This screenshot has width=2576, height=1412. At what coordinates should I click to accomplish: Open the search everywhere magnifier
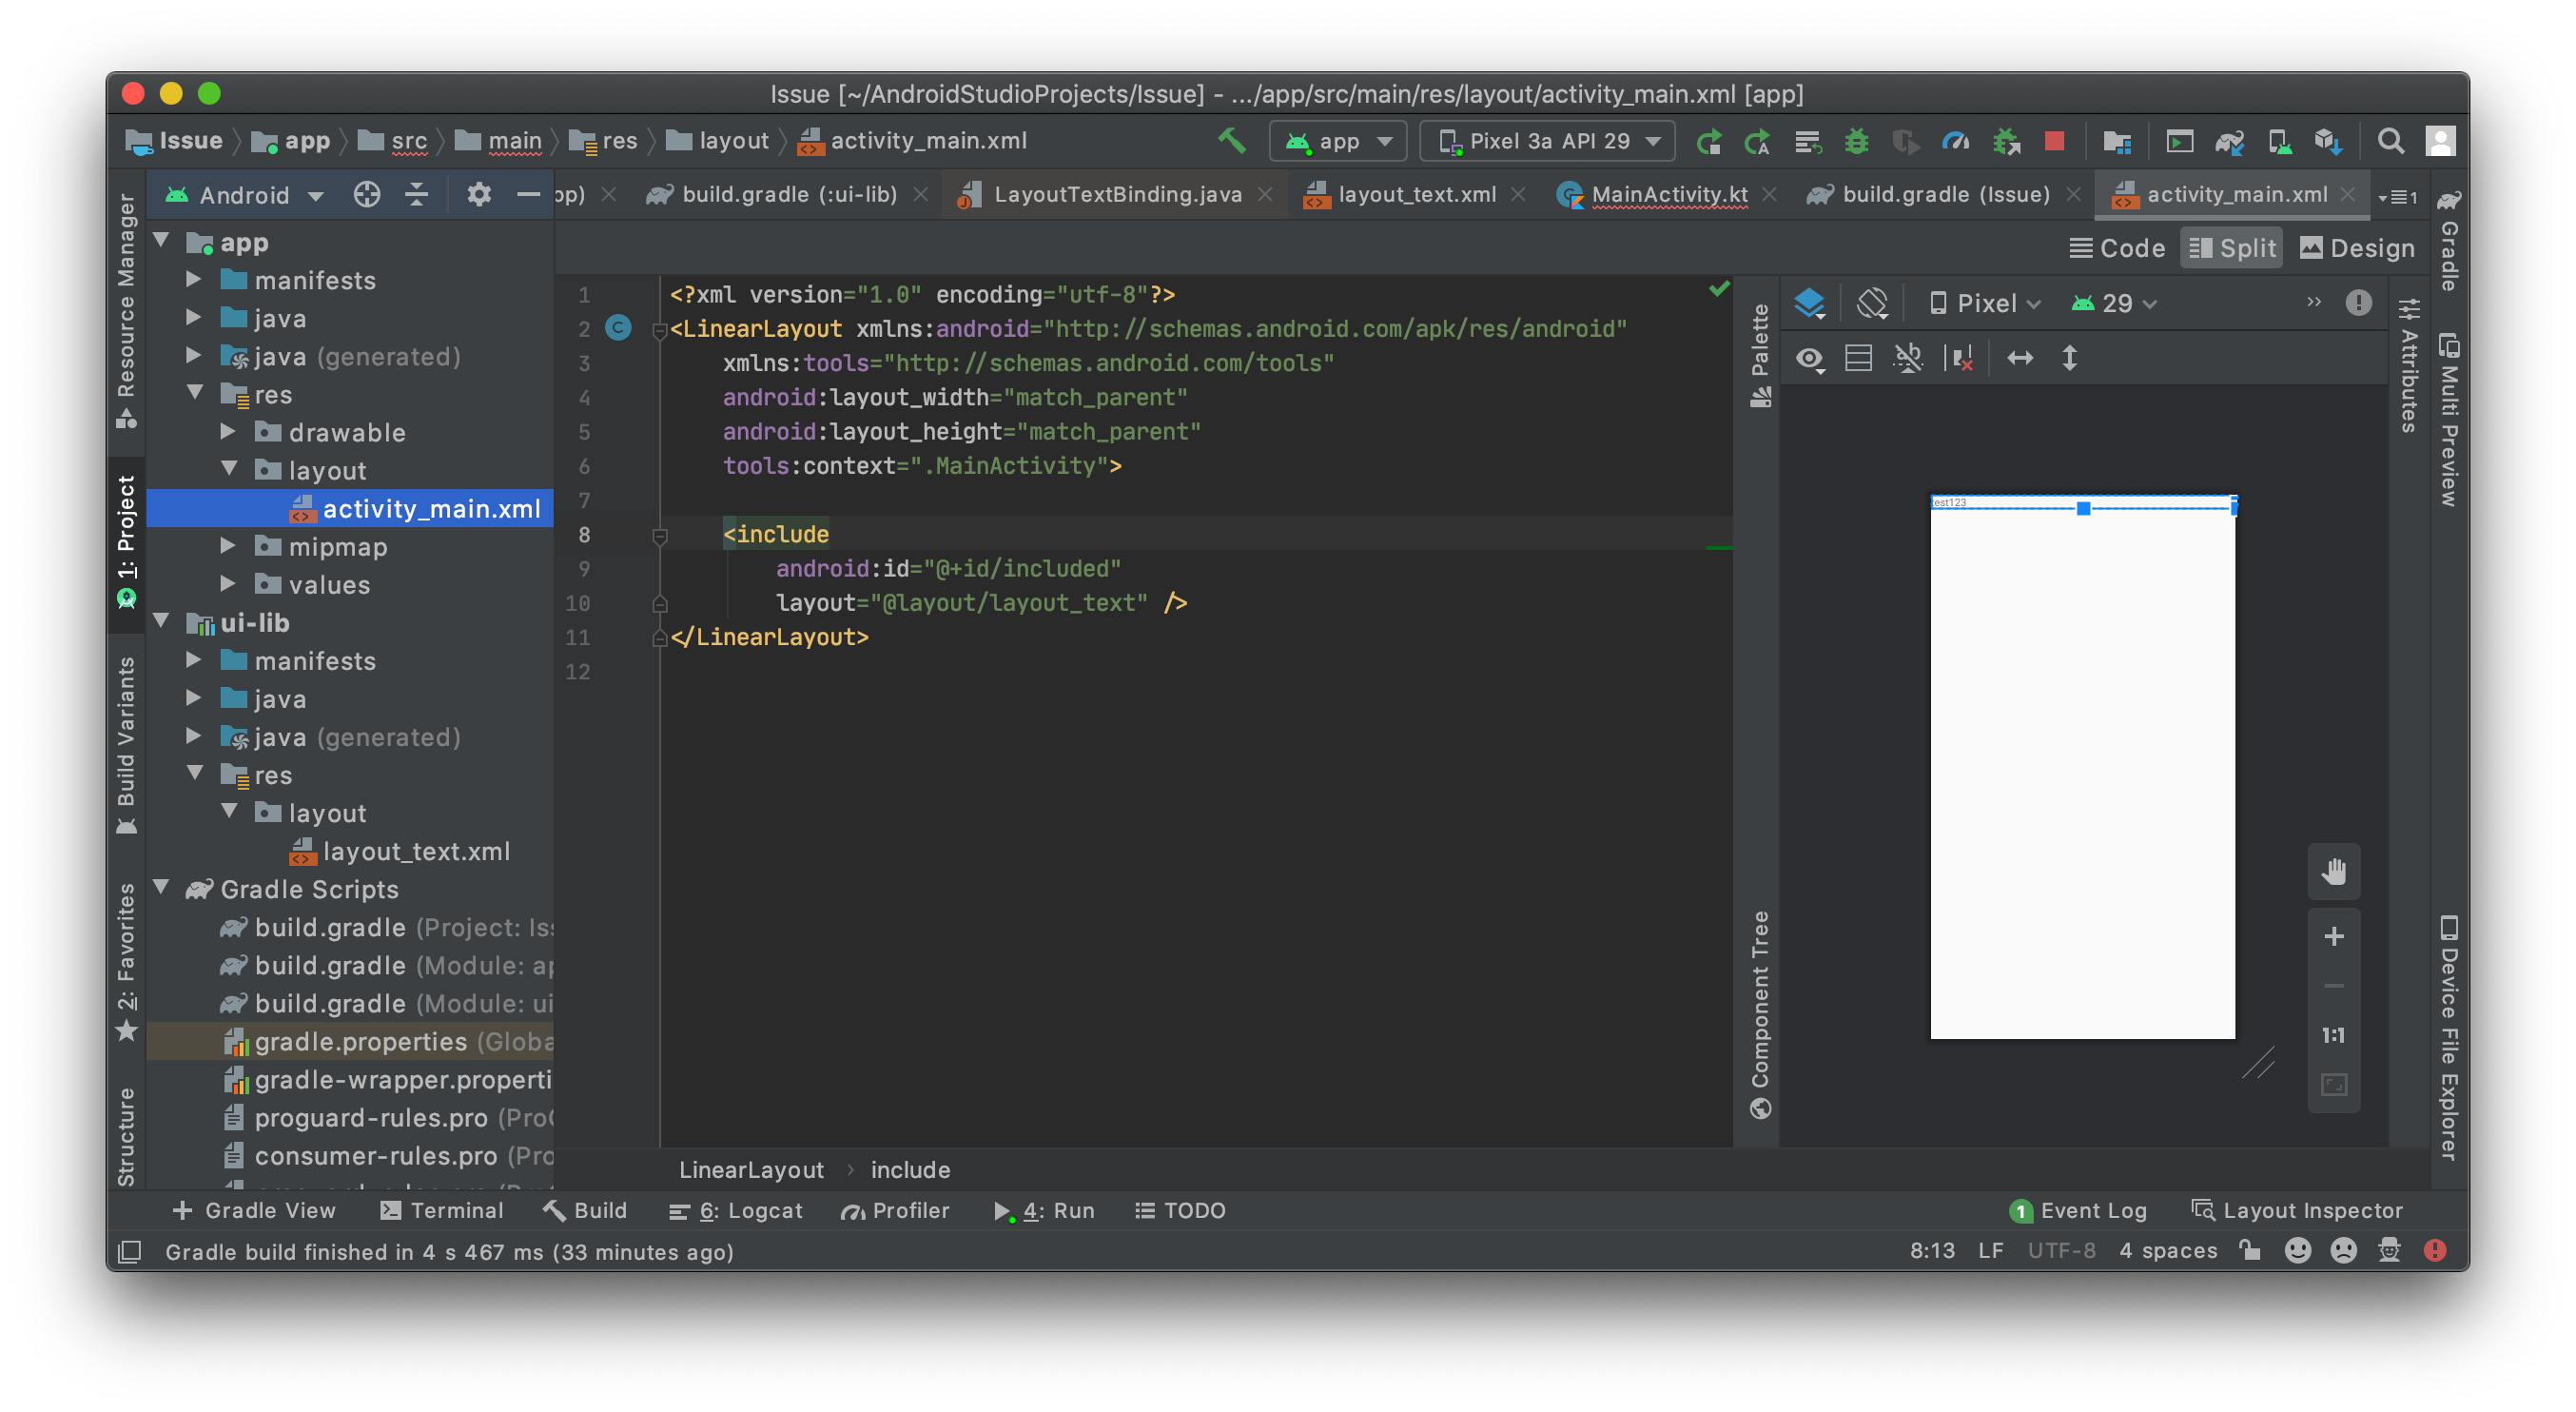[2390, 141]
